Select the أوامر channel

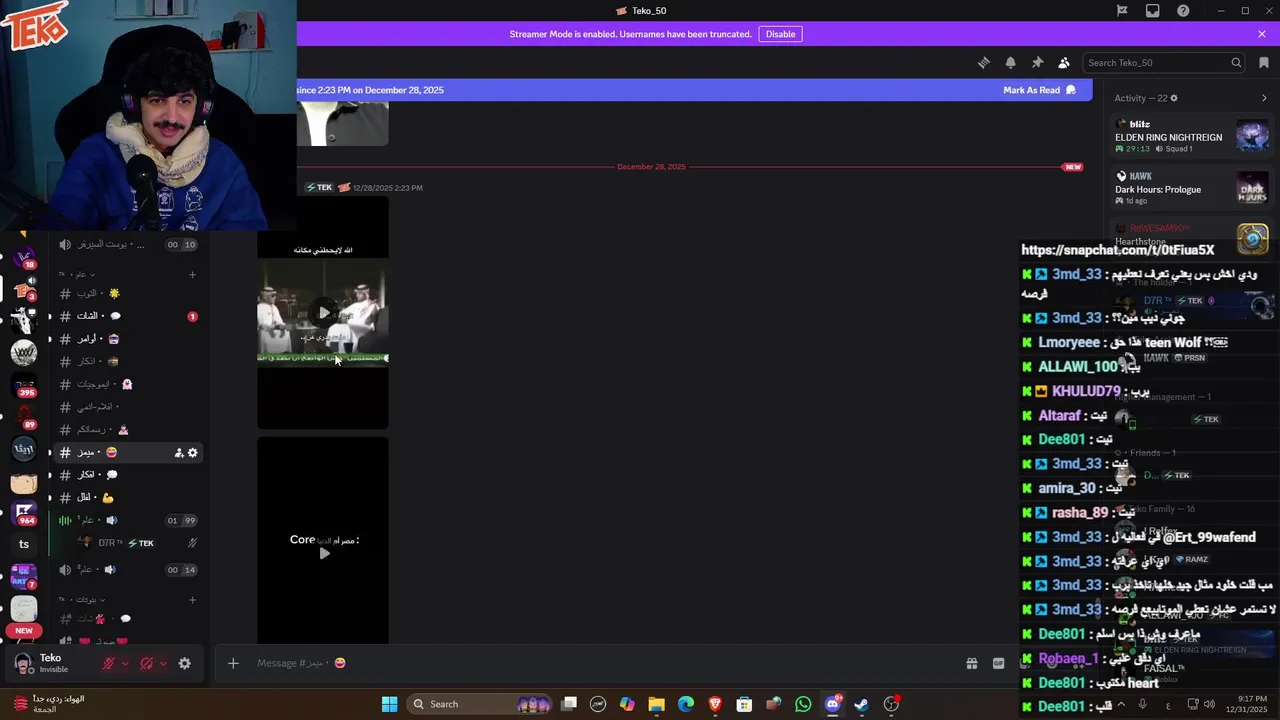(x=130, y=339)
